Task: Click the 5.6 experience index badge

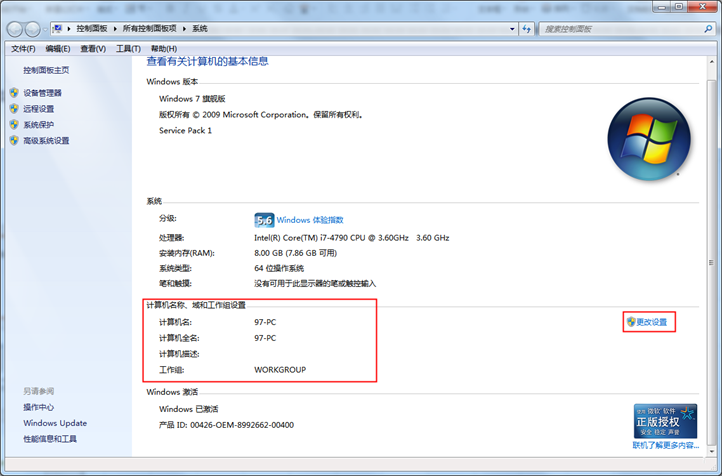Action: (264, 220)
